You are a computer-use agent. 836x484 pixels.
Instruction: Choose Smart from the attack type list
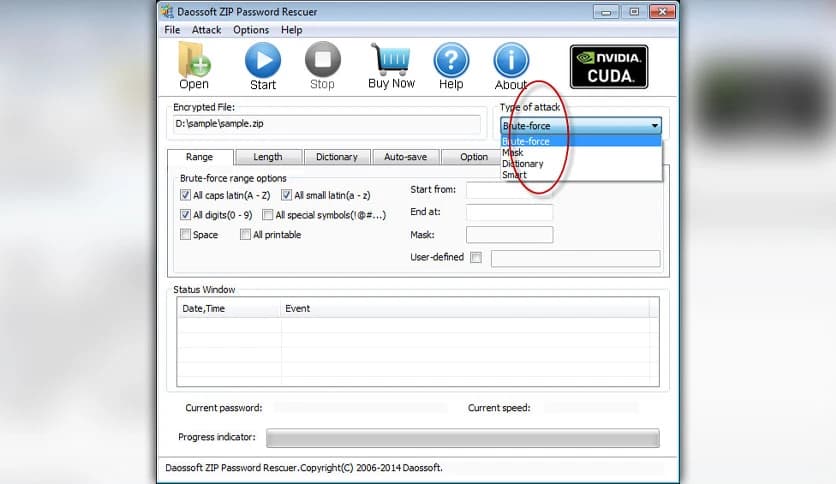click(581, 175)
